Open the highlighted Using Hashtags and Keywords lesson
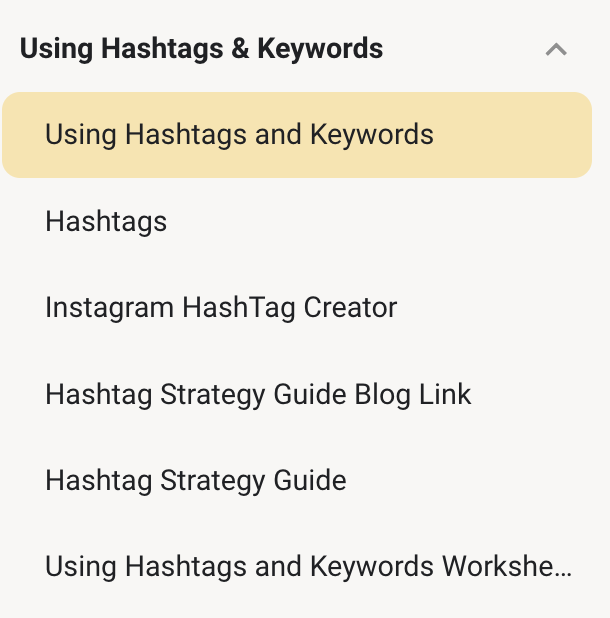Screen dimensions: 610x618 pyautogui.click(x=239, y=135)
